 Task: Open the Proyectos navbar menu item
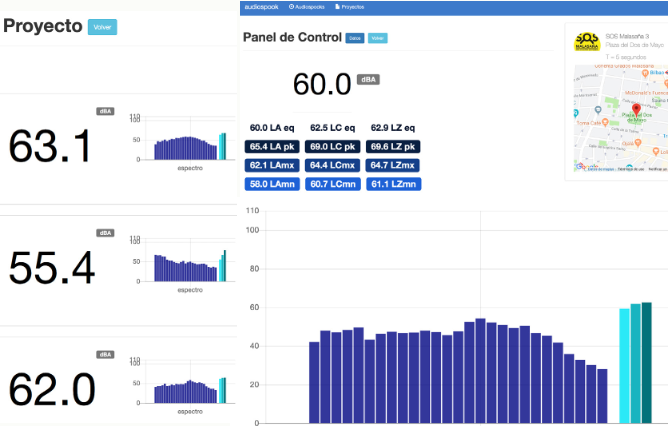pyautogui.click(x=350, y=7)
